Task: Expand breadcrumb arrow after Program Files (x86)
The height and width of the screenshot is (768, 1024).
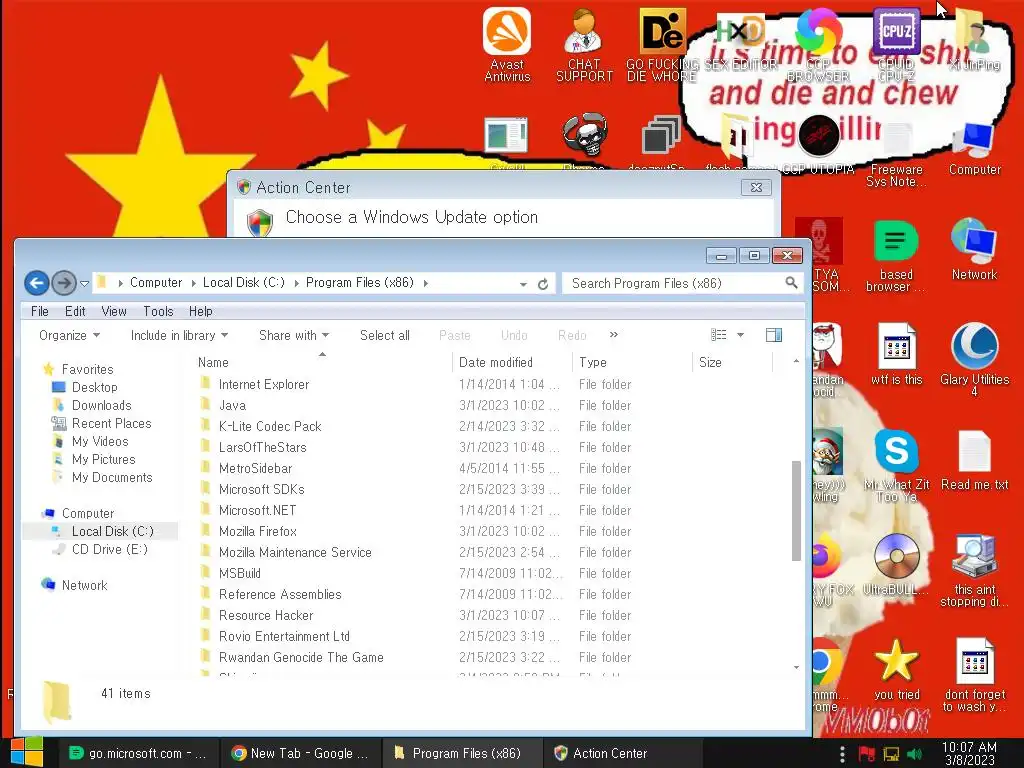Action: pos(426,283)
